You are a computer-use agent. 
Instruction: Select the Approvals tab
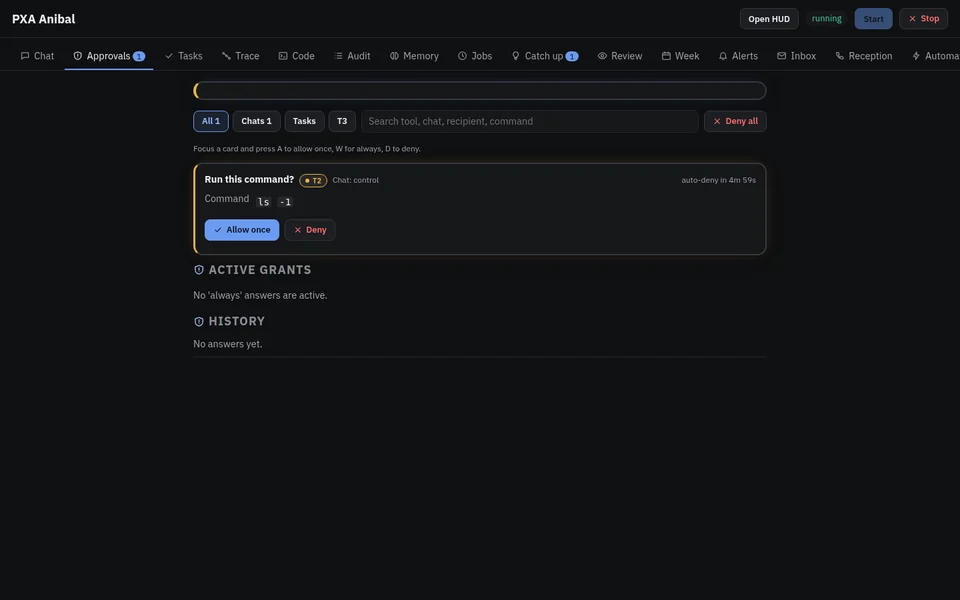(109, 56)
